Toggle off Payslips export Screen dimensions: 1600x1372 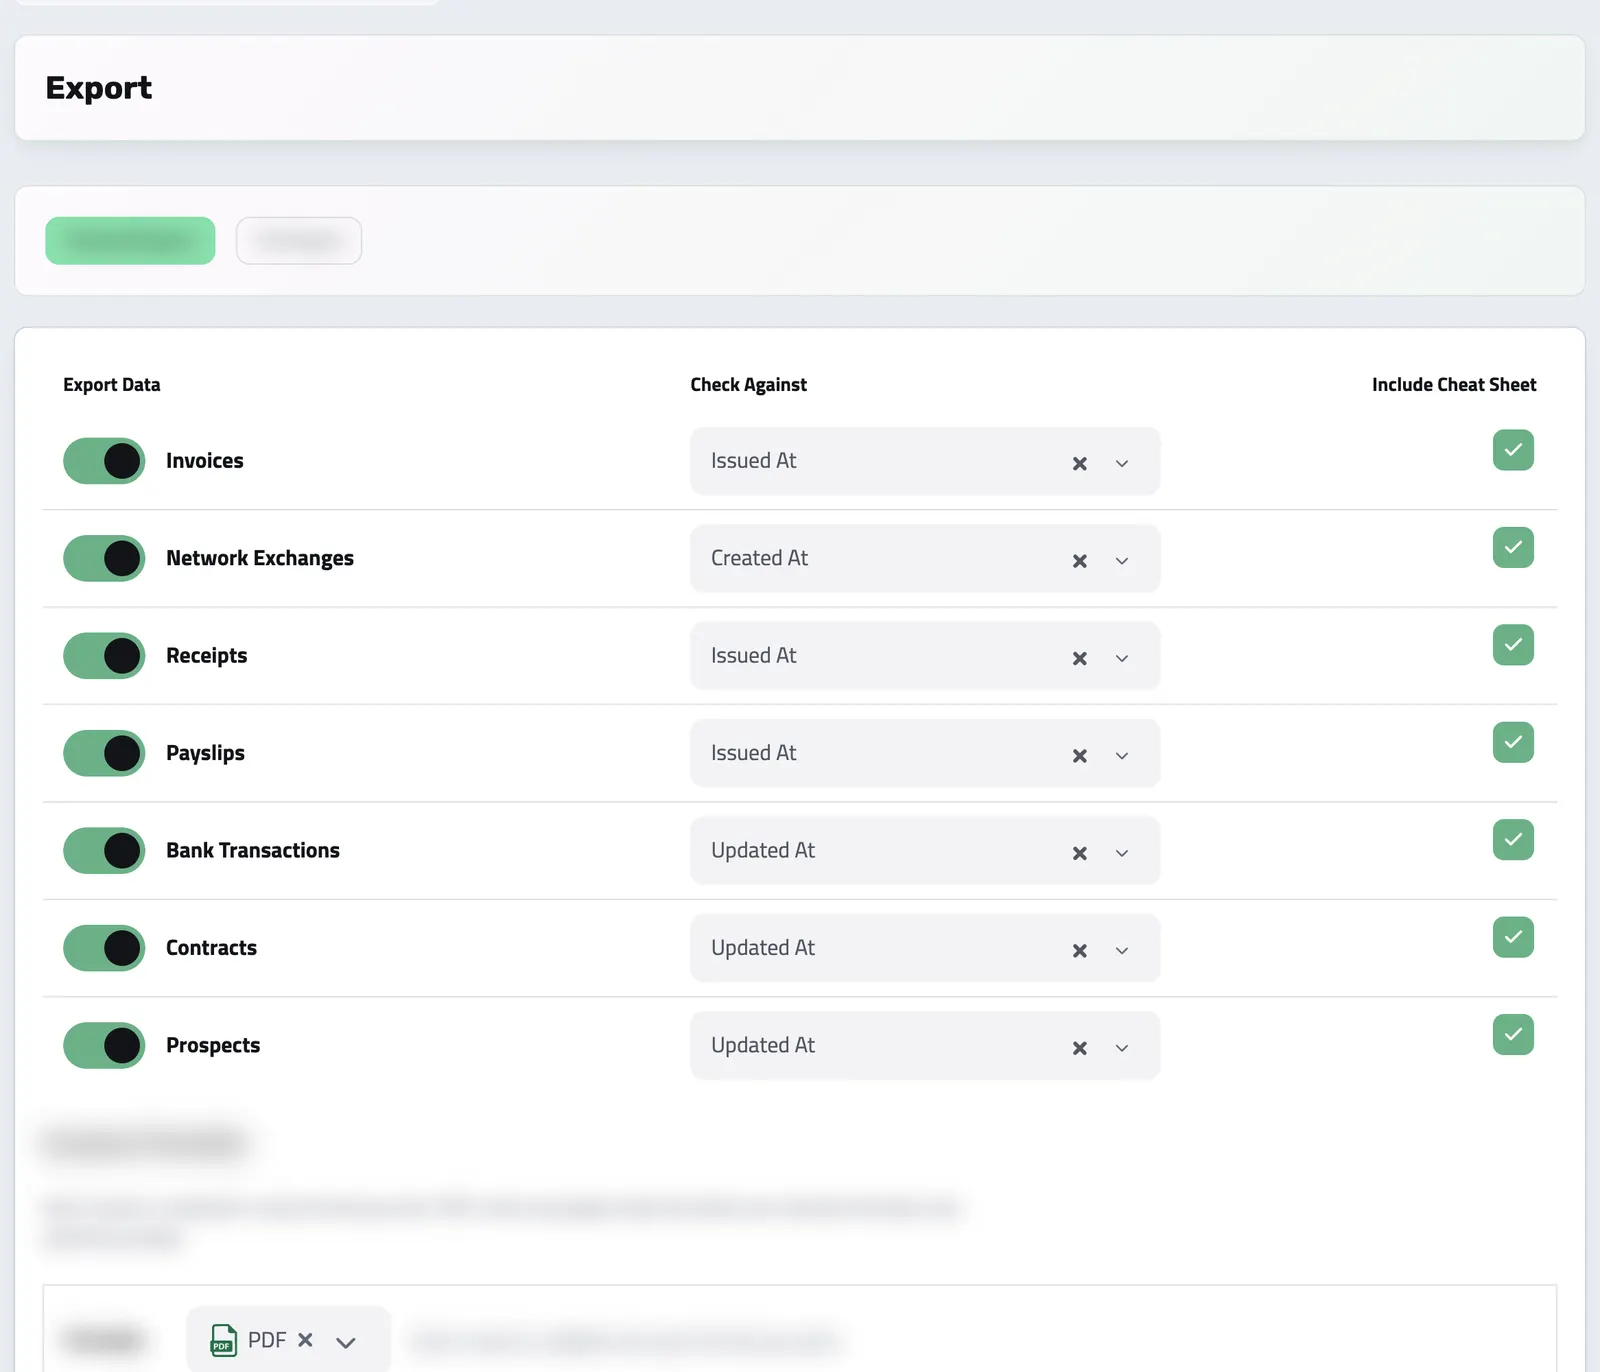pos(104,753)
